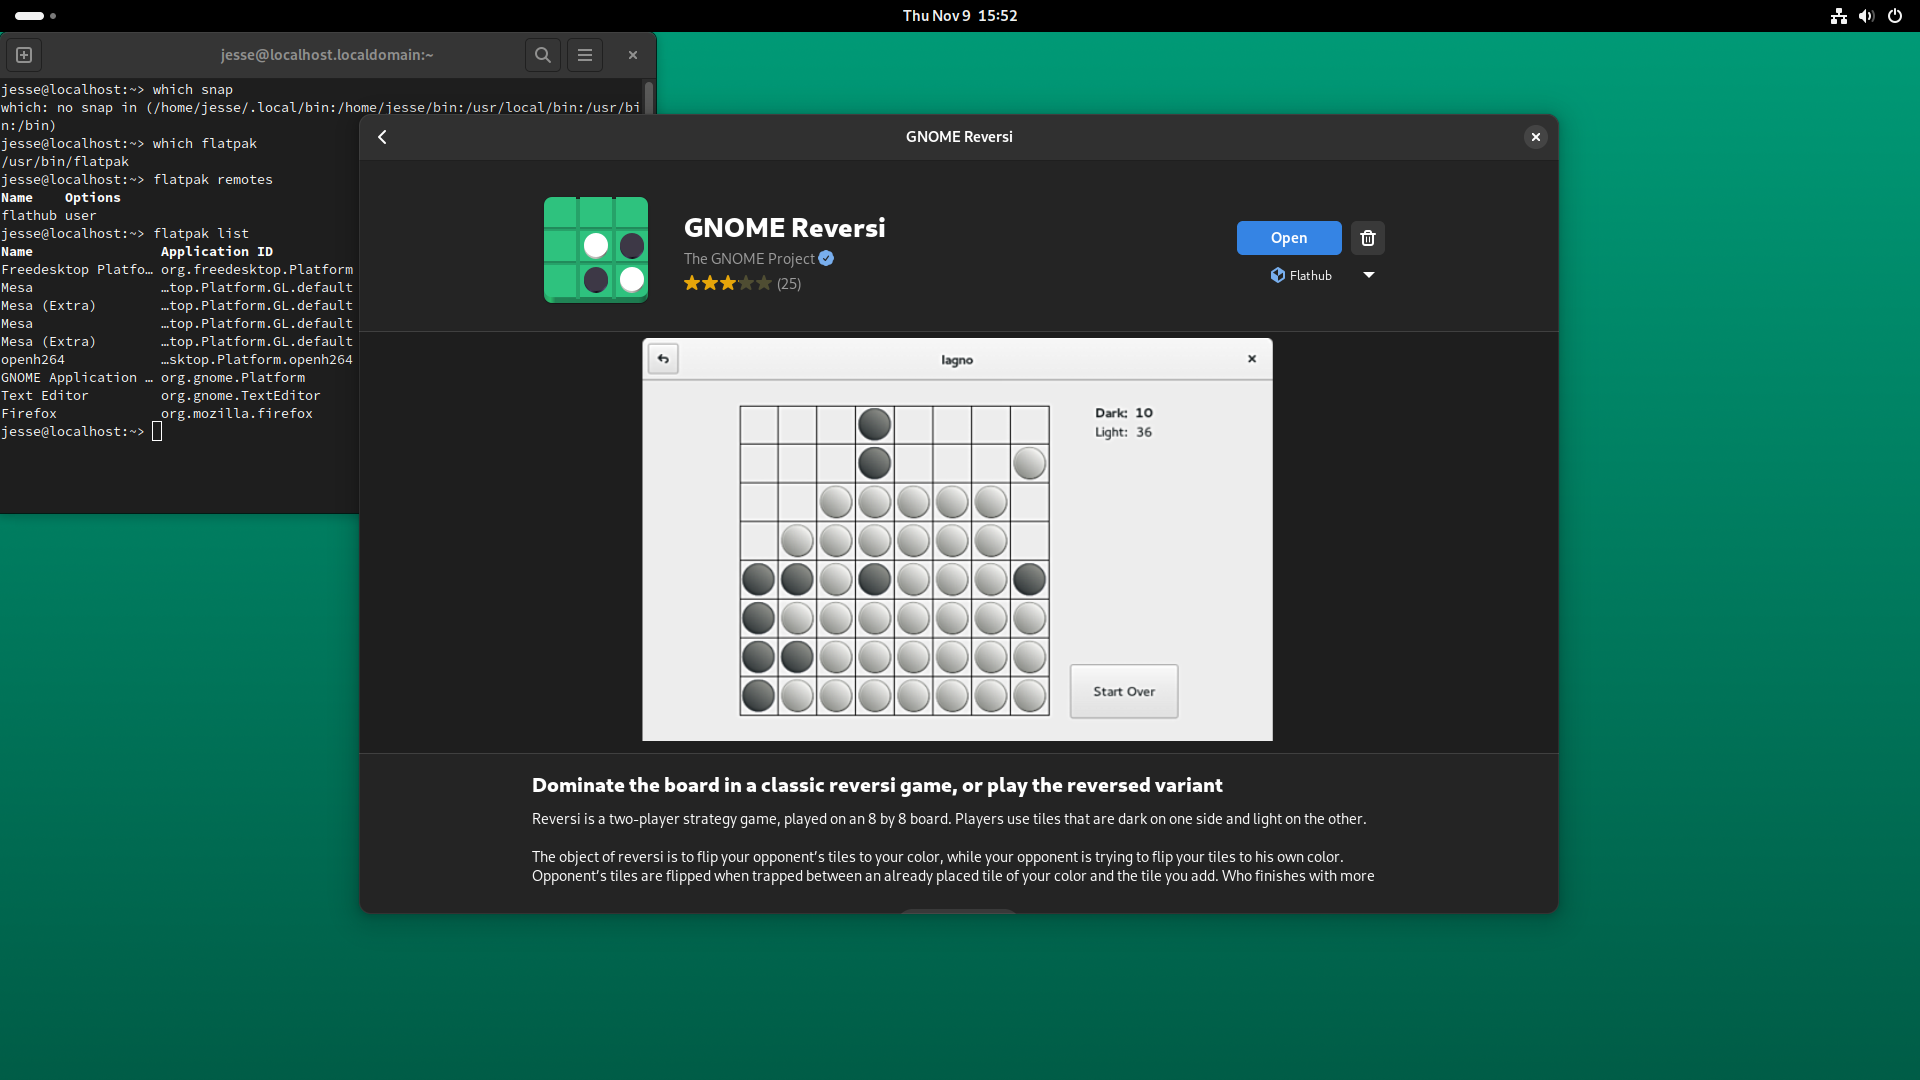Viewport: 1920px width, 1080px height.
Task: Click the volume icon in the top bar
Action: pos(1866,16)
